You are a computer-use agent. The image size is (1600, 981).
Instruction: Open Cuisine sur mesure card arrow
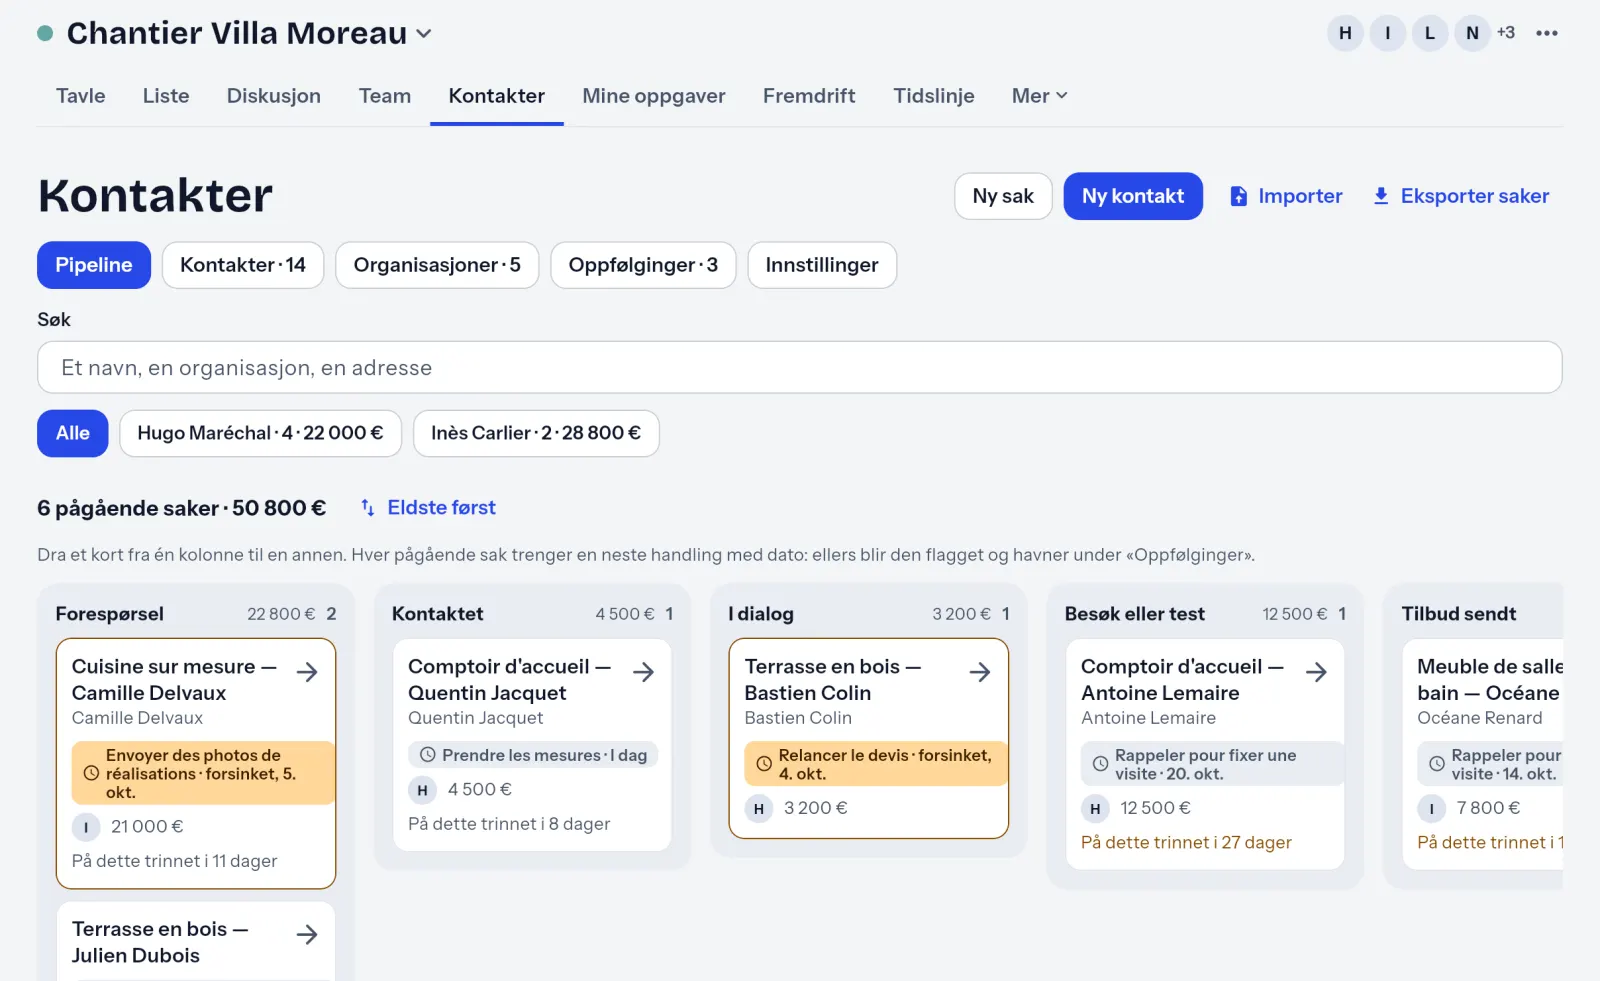point(307,672)
